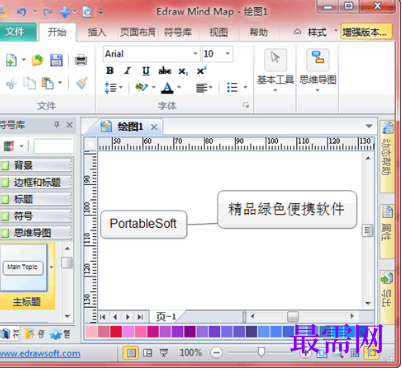Screen dimensions: 402x370
Task: Click the blue pan arrows icon
Action: (65, 12)
